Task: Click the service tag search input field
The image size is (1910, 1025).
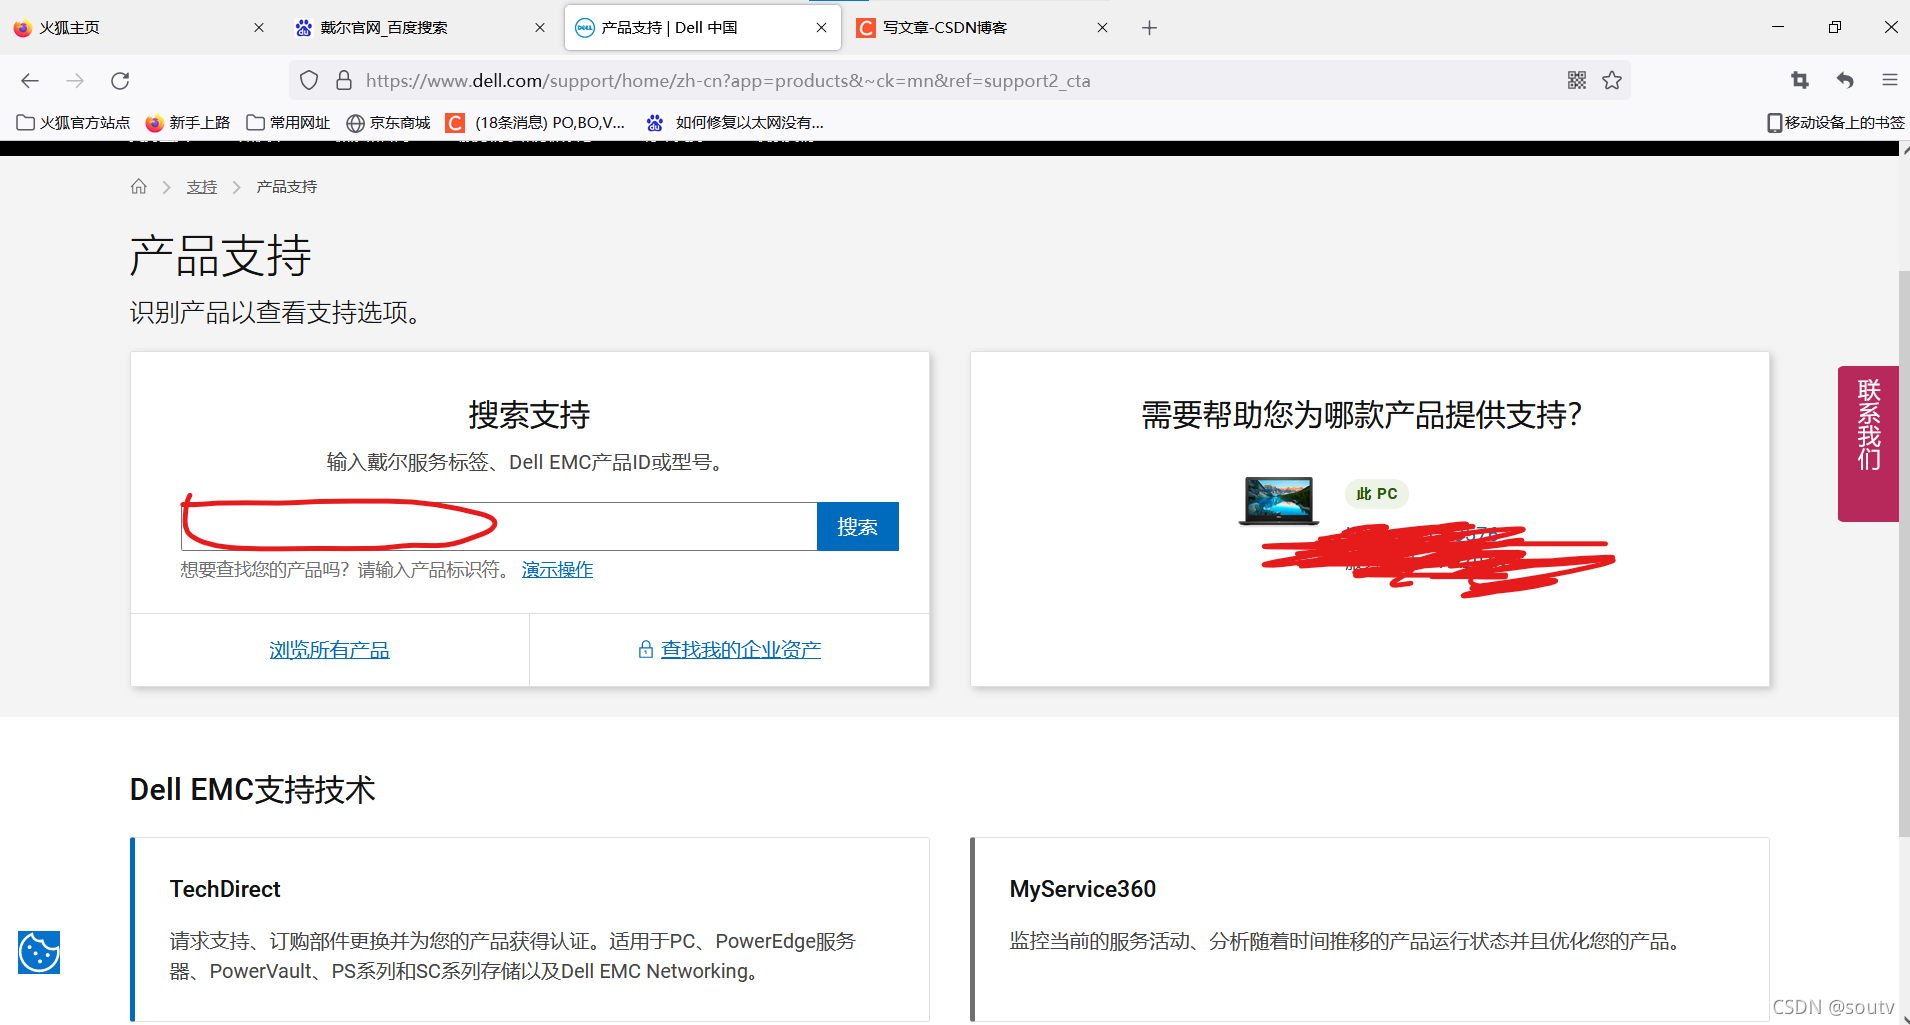Action: [x=499, y=526]
